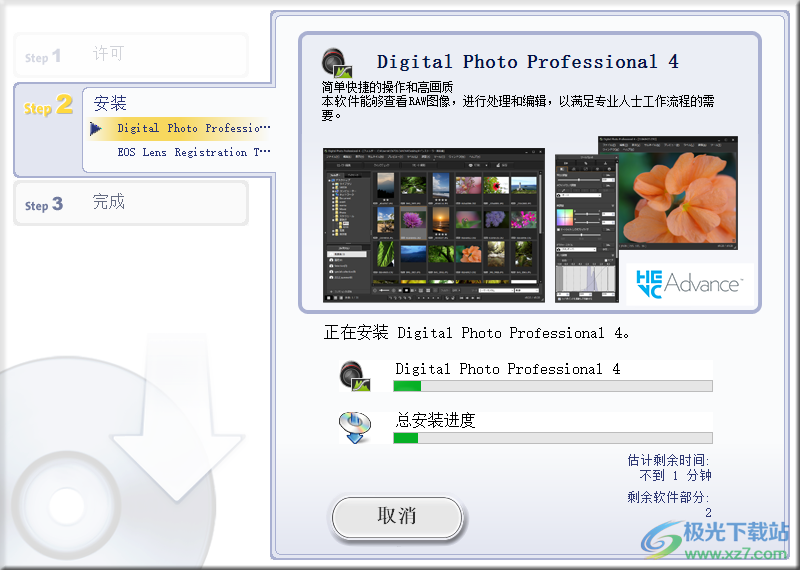Click the Digital Photo Professional 4 banner title
Image resolution: width=800 pixels, height=570 pixels.
coord(528,62)
